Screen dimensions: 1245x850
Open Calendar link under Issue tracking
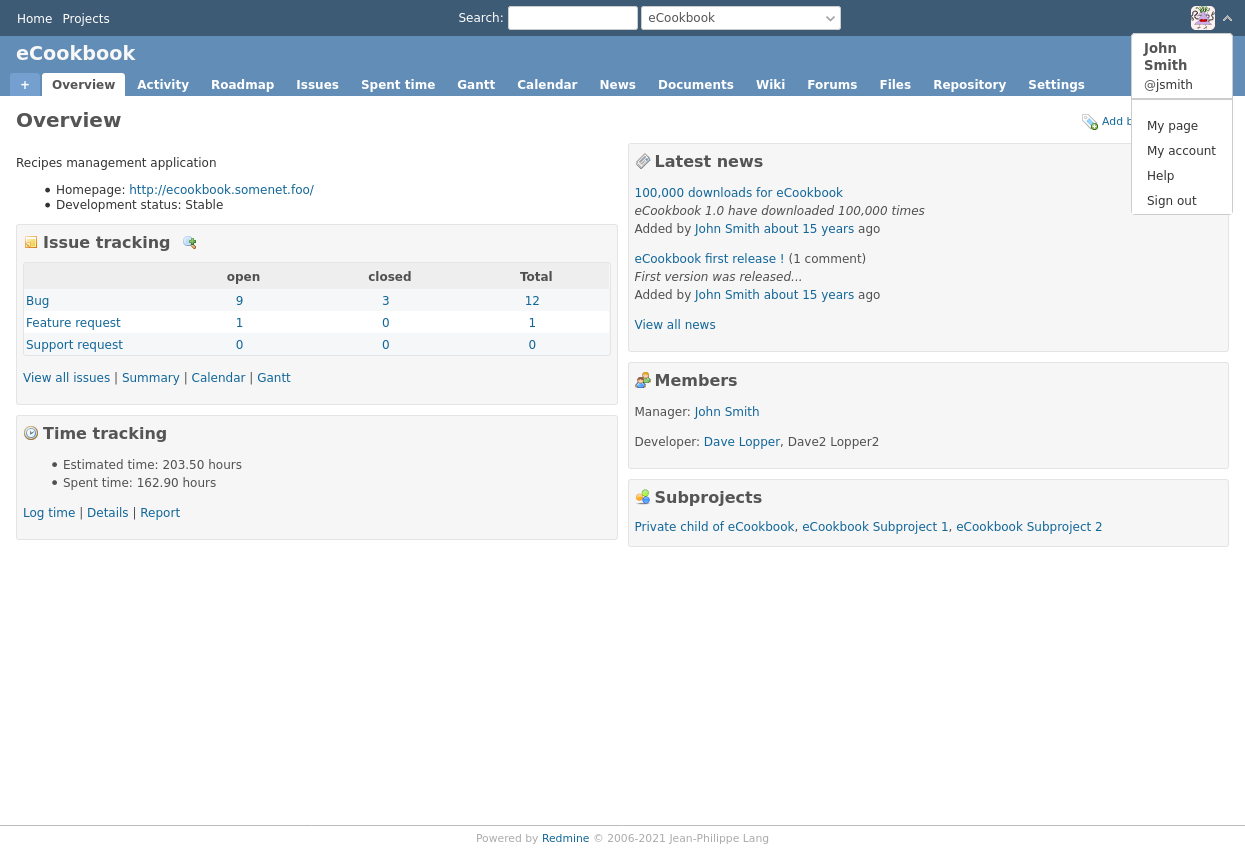tap(218, 378)
